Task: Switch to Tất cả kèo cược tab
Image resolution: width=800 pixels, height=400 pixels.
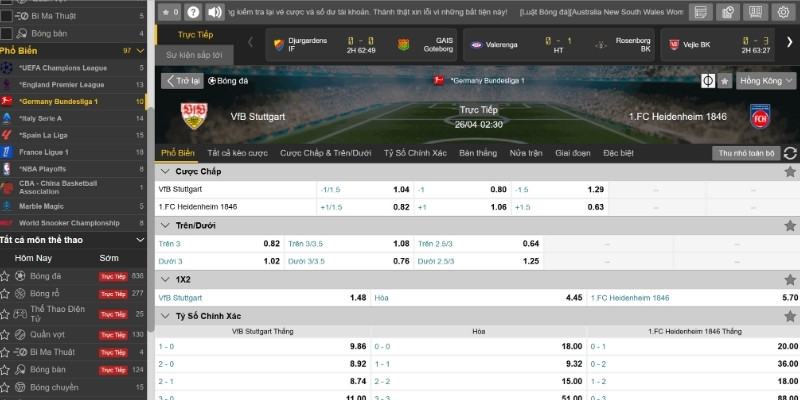Action: tap(237, 153)
